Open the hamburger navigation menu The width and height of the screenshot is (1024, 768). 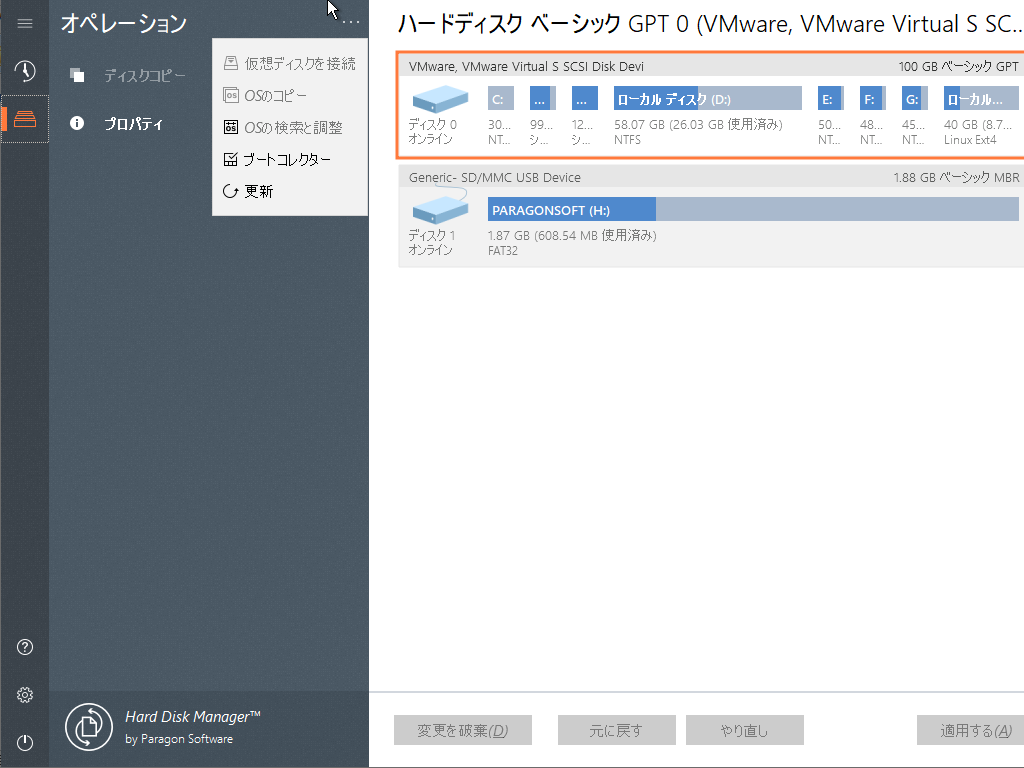pyautogui.click(x=25, y=23)
